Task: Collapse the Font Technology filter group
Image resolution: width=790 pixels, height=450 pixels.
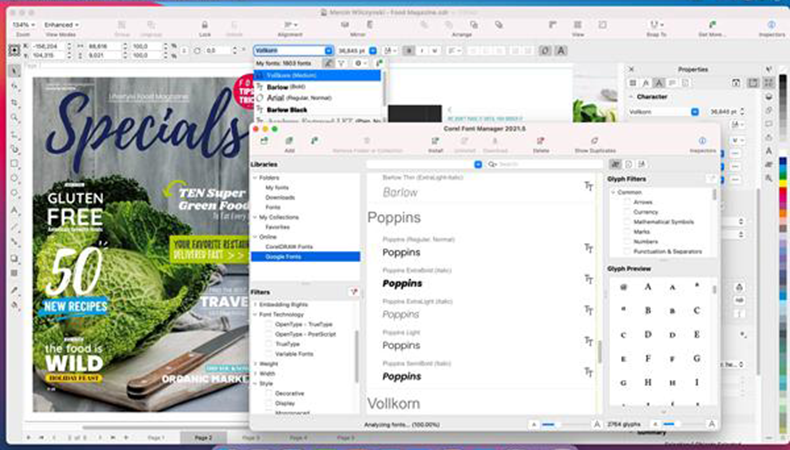Action: [x=255, y=314]
